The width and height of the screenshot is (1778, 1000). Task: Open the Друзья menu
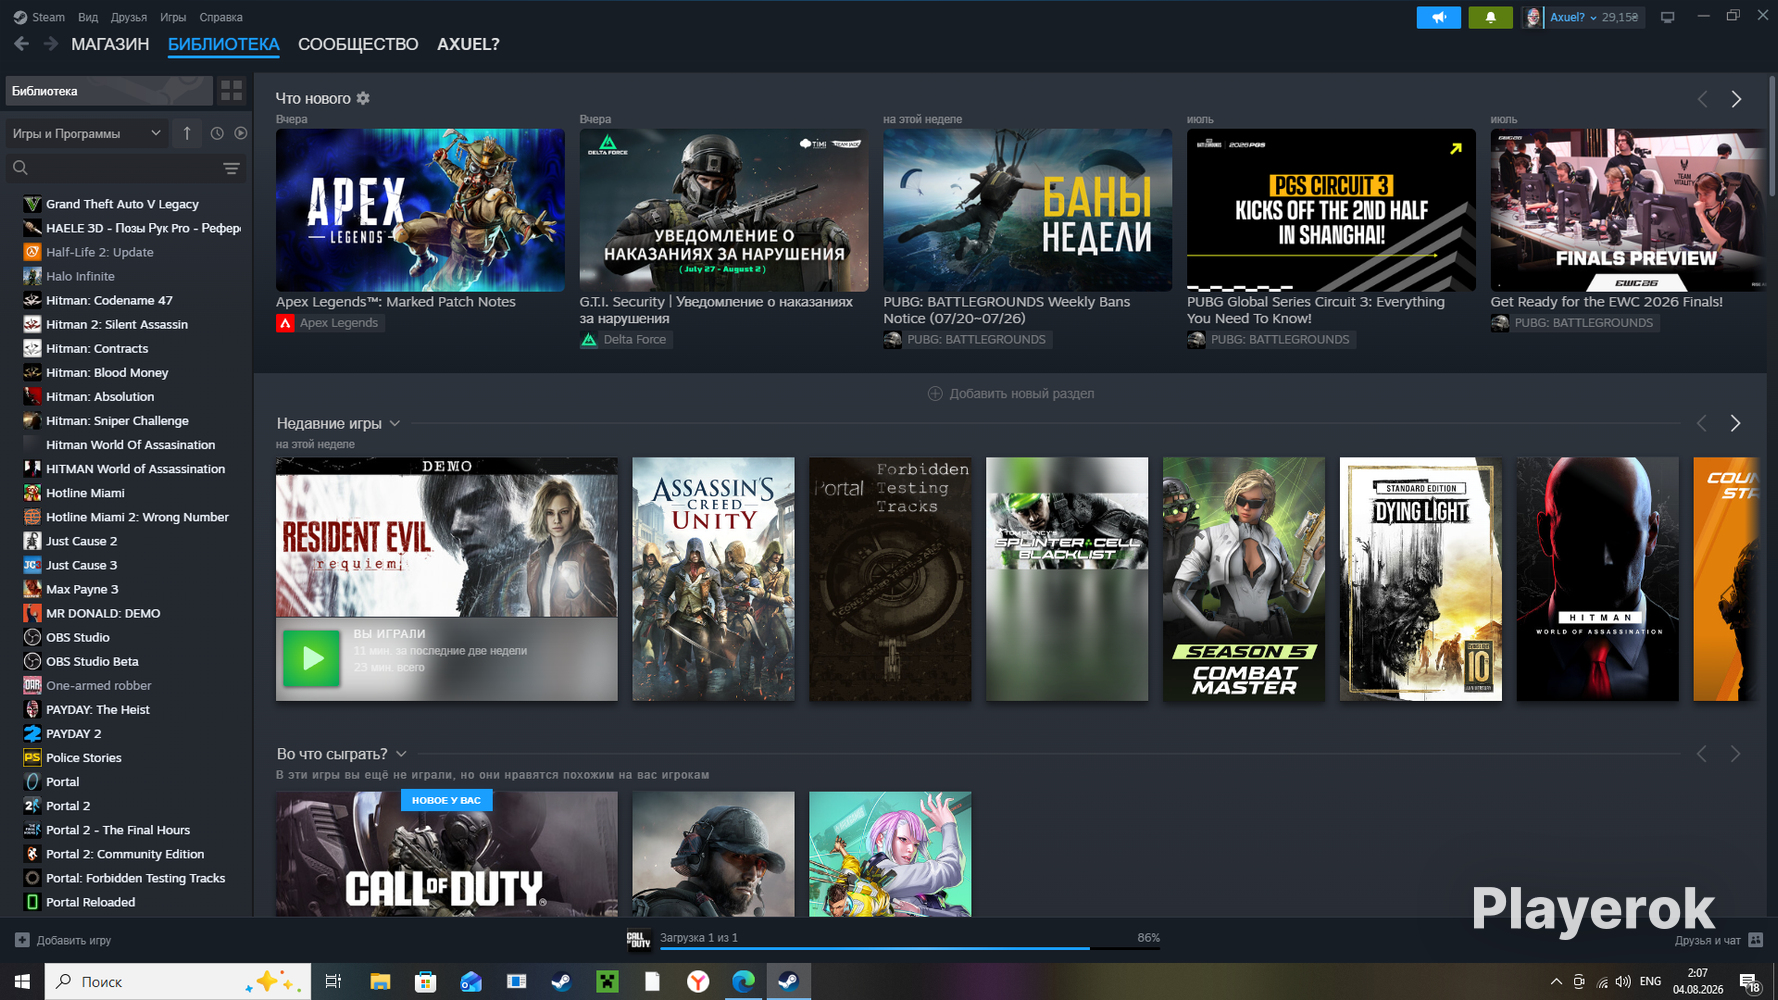(x=129, y=17)
